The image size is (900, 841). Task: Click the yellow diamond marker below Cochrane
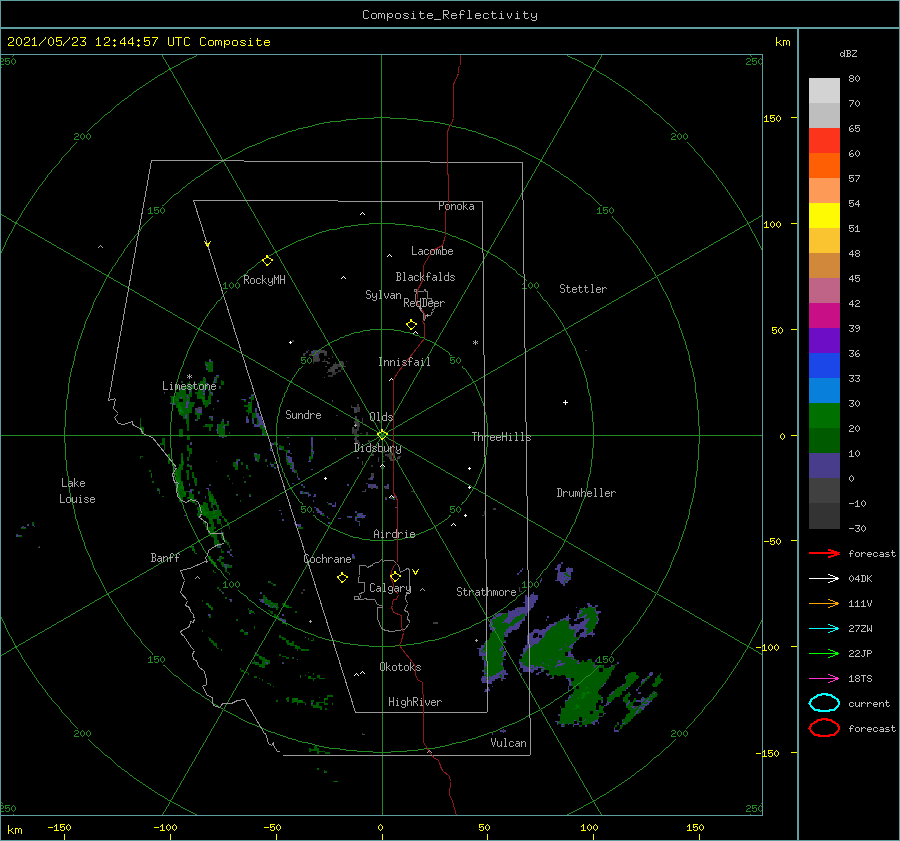click(x=342, y=578)
